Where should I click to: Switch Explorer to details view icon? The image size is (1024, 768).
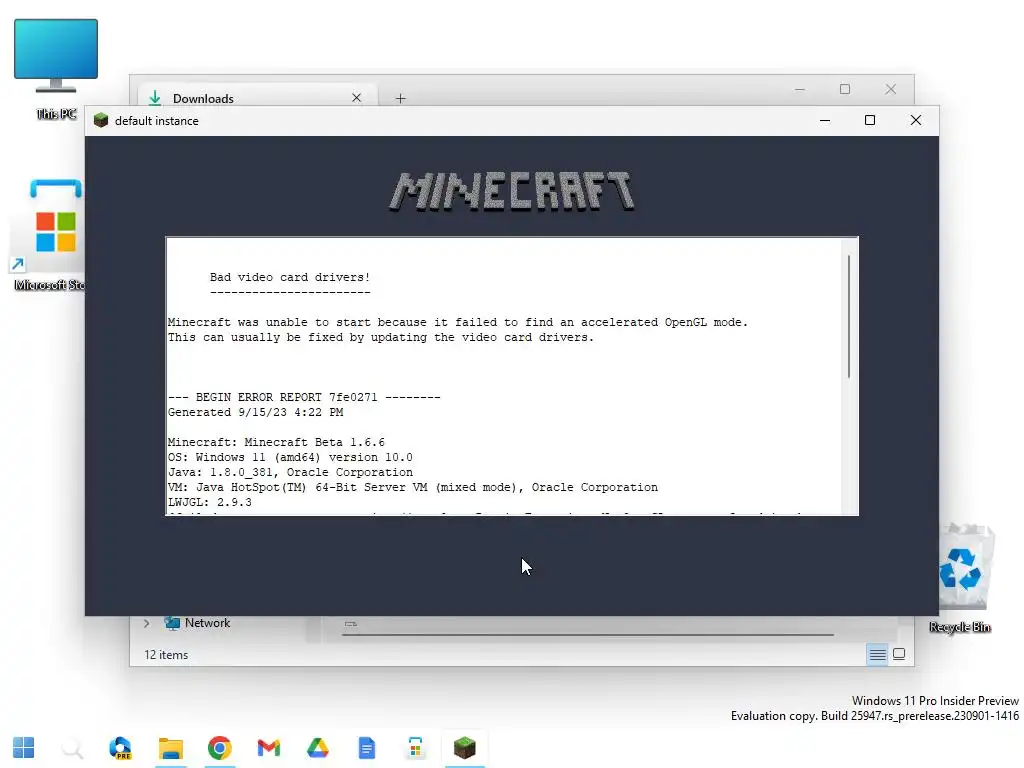click(x=877, y=654)
